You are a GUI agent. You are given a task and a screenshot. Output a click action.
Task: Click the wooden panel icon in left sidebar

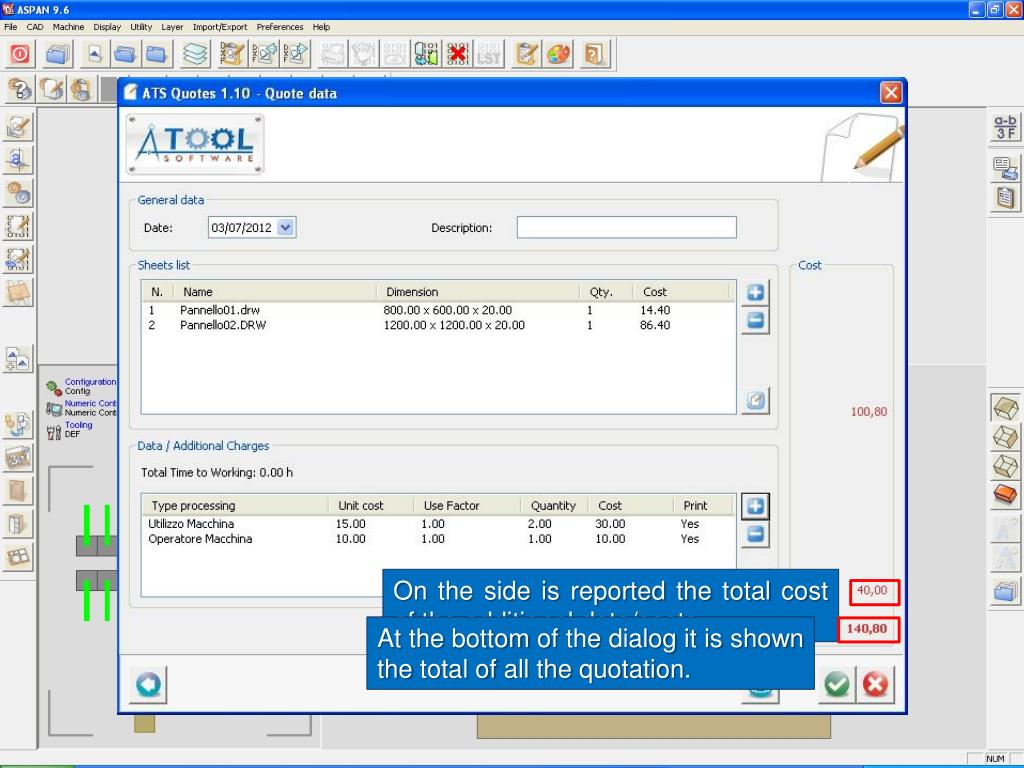pyautogui.click(x=18, y=293)
